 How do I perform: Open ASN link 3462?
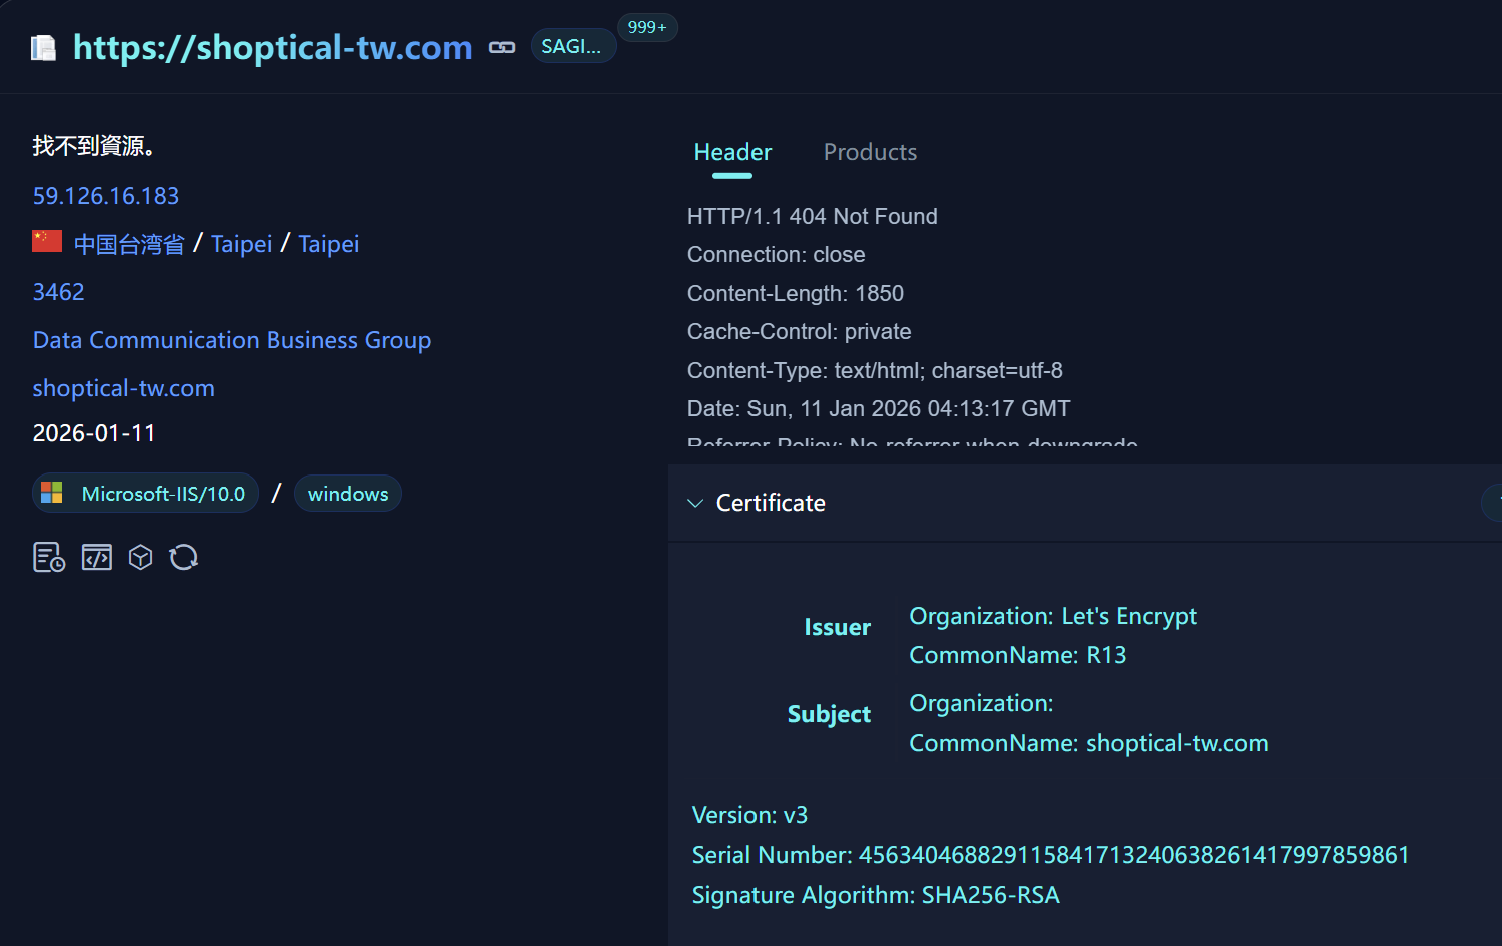[59, 292]
